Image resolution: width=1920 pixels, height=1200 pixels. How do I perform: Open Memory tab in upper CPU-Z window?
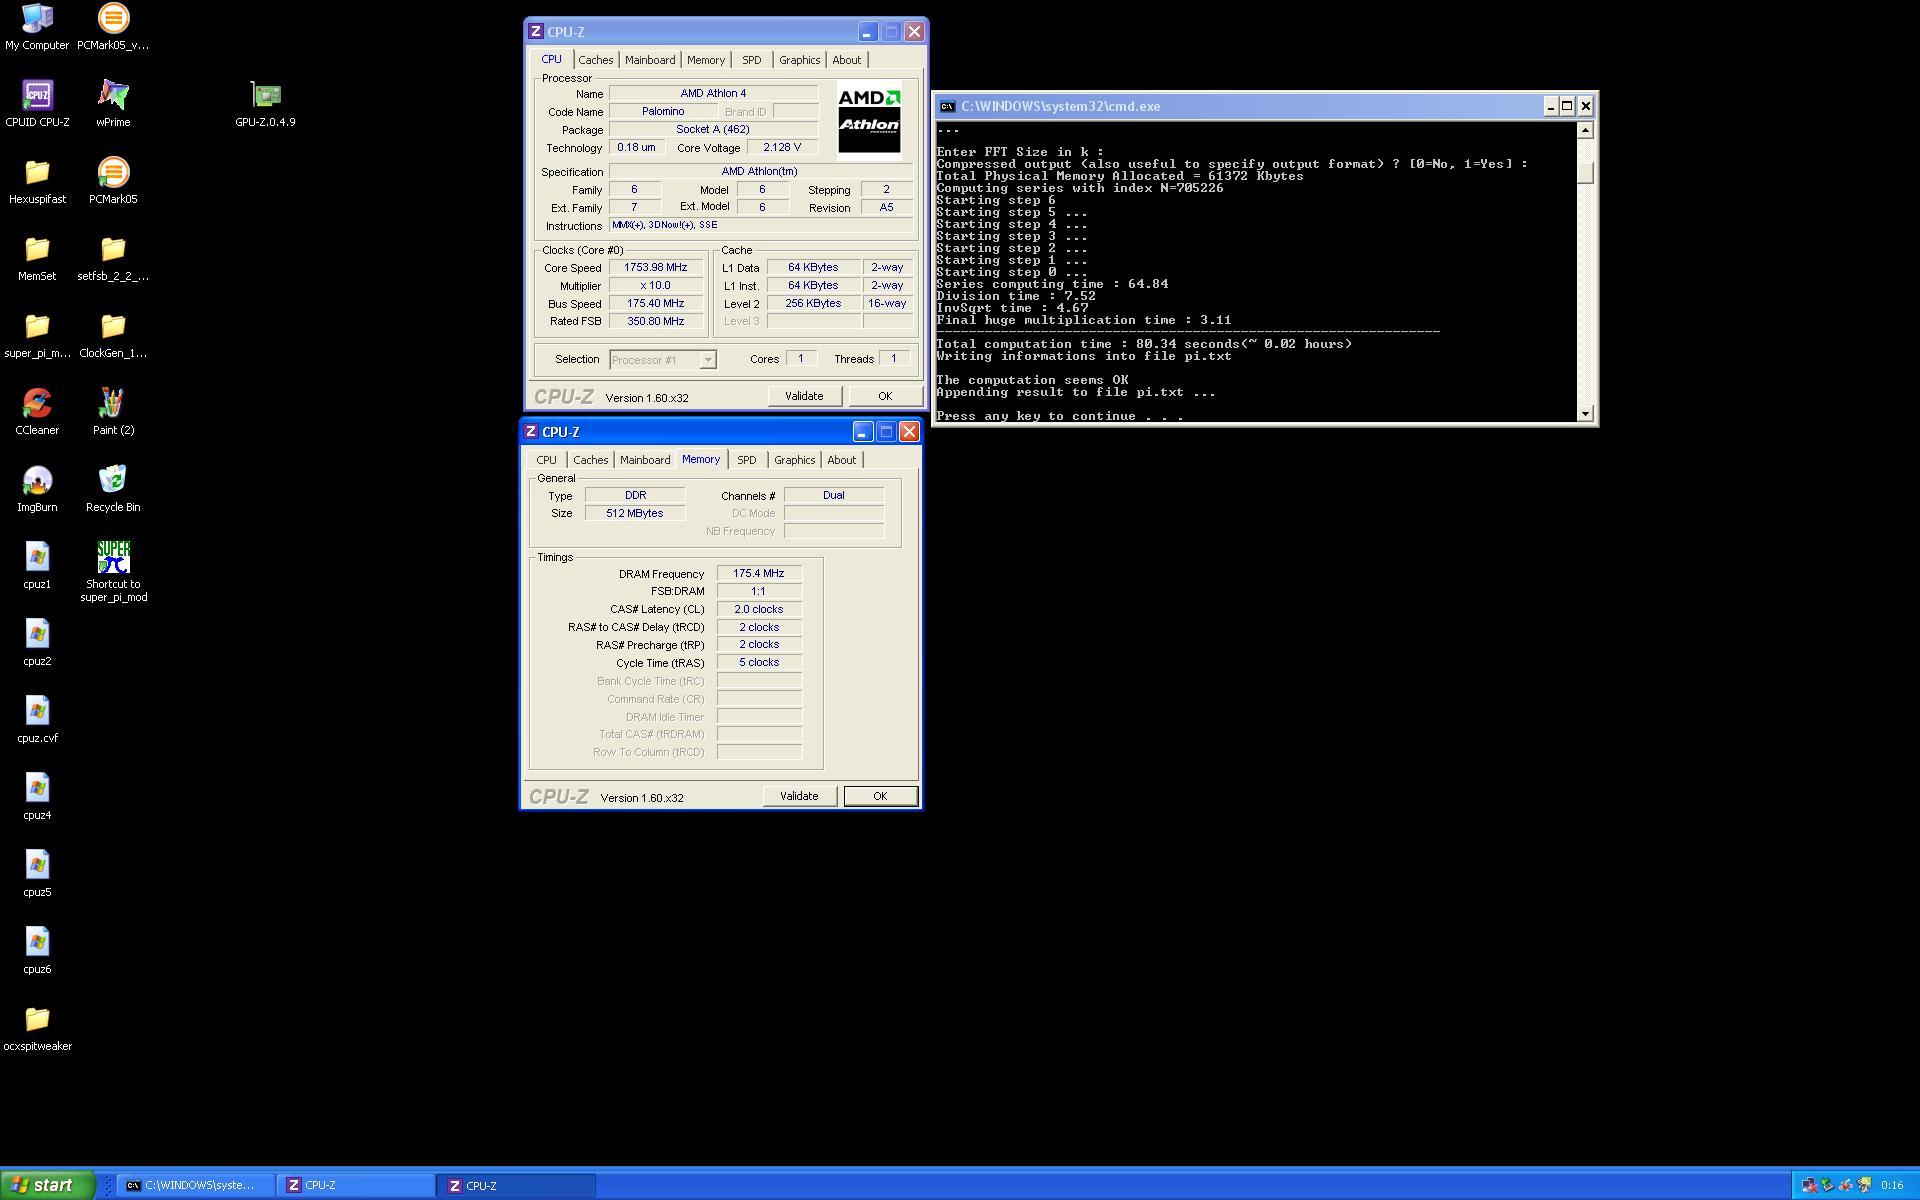(x=706, y=60)
